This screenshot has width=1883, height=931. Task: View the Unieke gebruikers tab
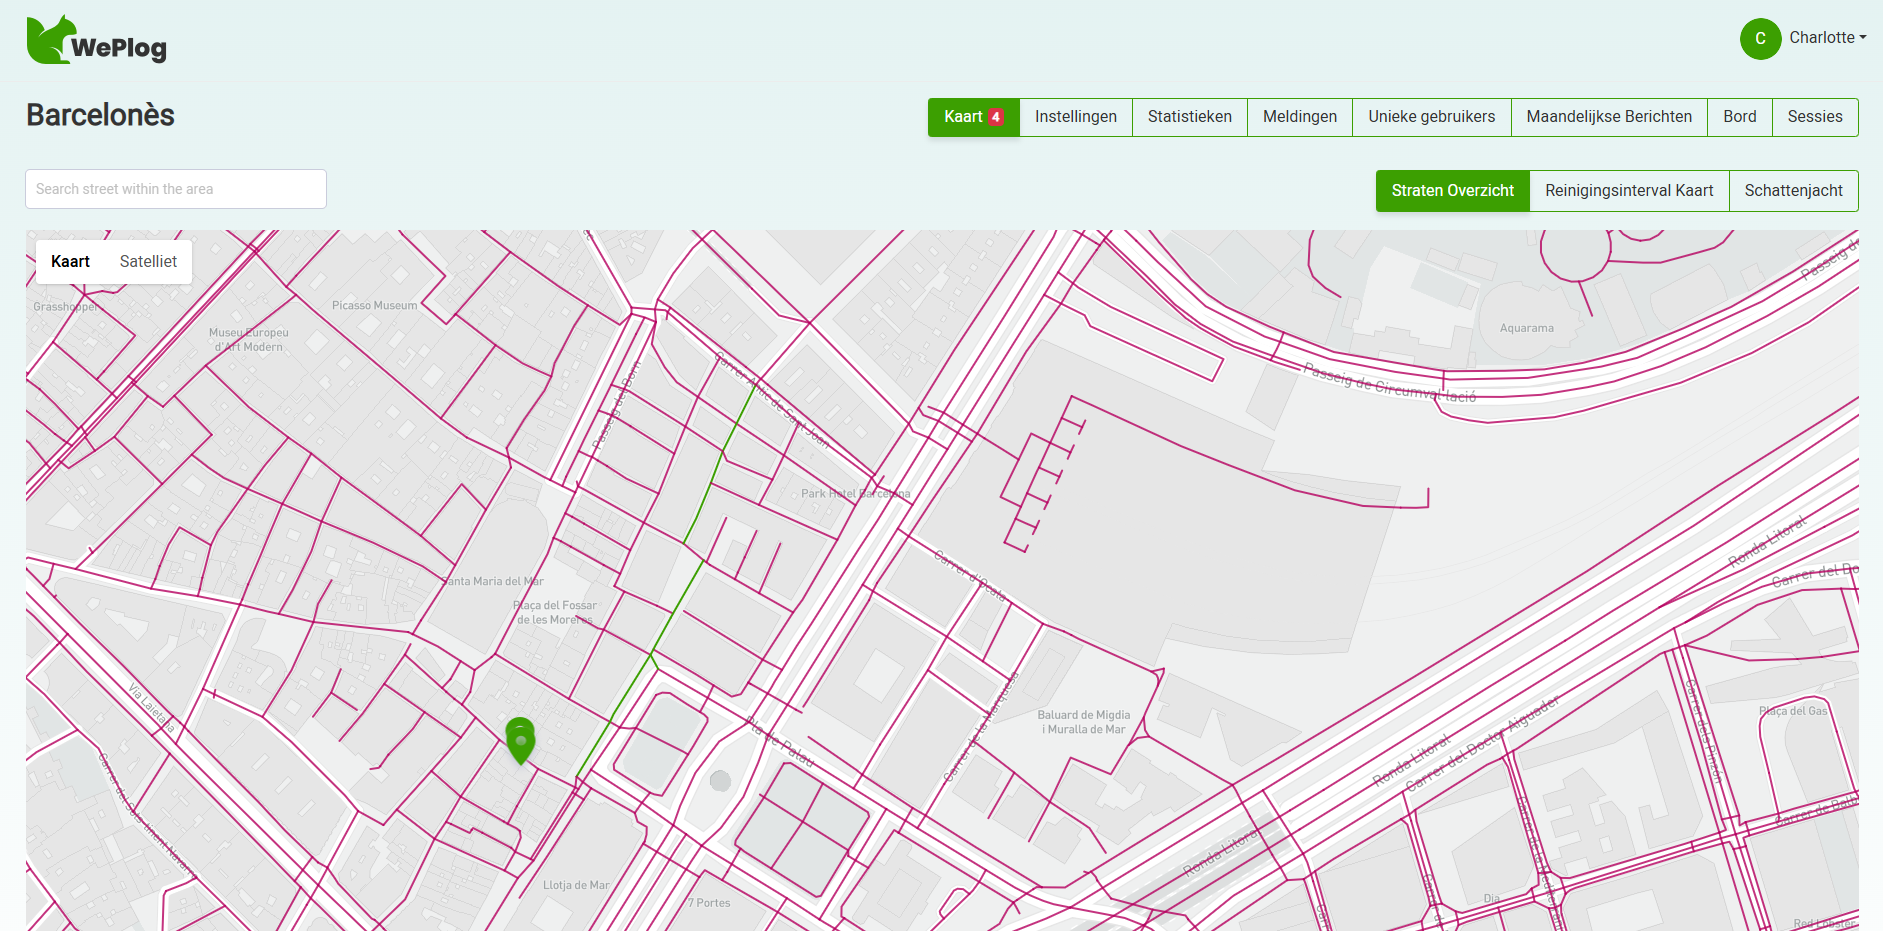[1431, 117]
